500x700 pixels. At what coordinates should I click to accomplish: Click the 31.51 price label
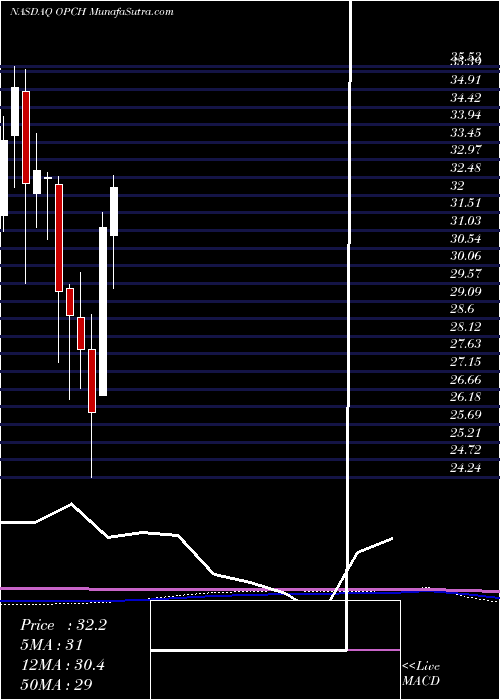466,204
